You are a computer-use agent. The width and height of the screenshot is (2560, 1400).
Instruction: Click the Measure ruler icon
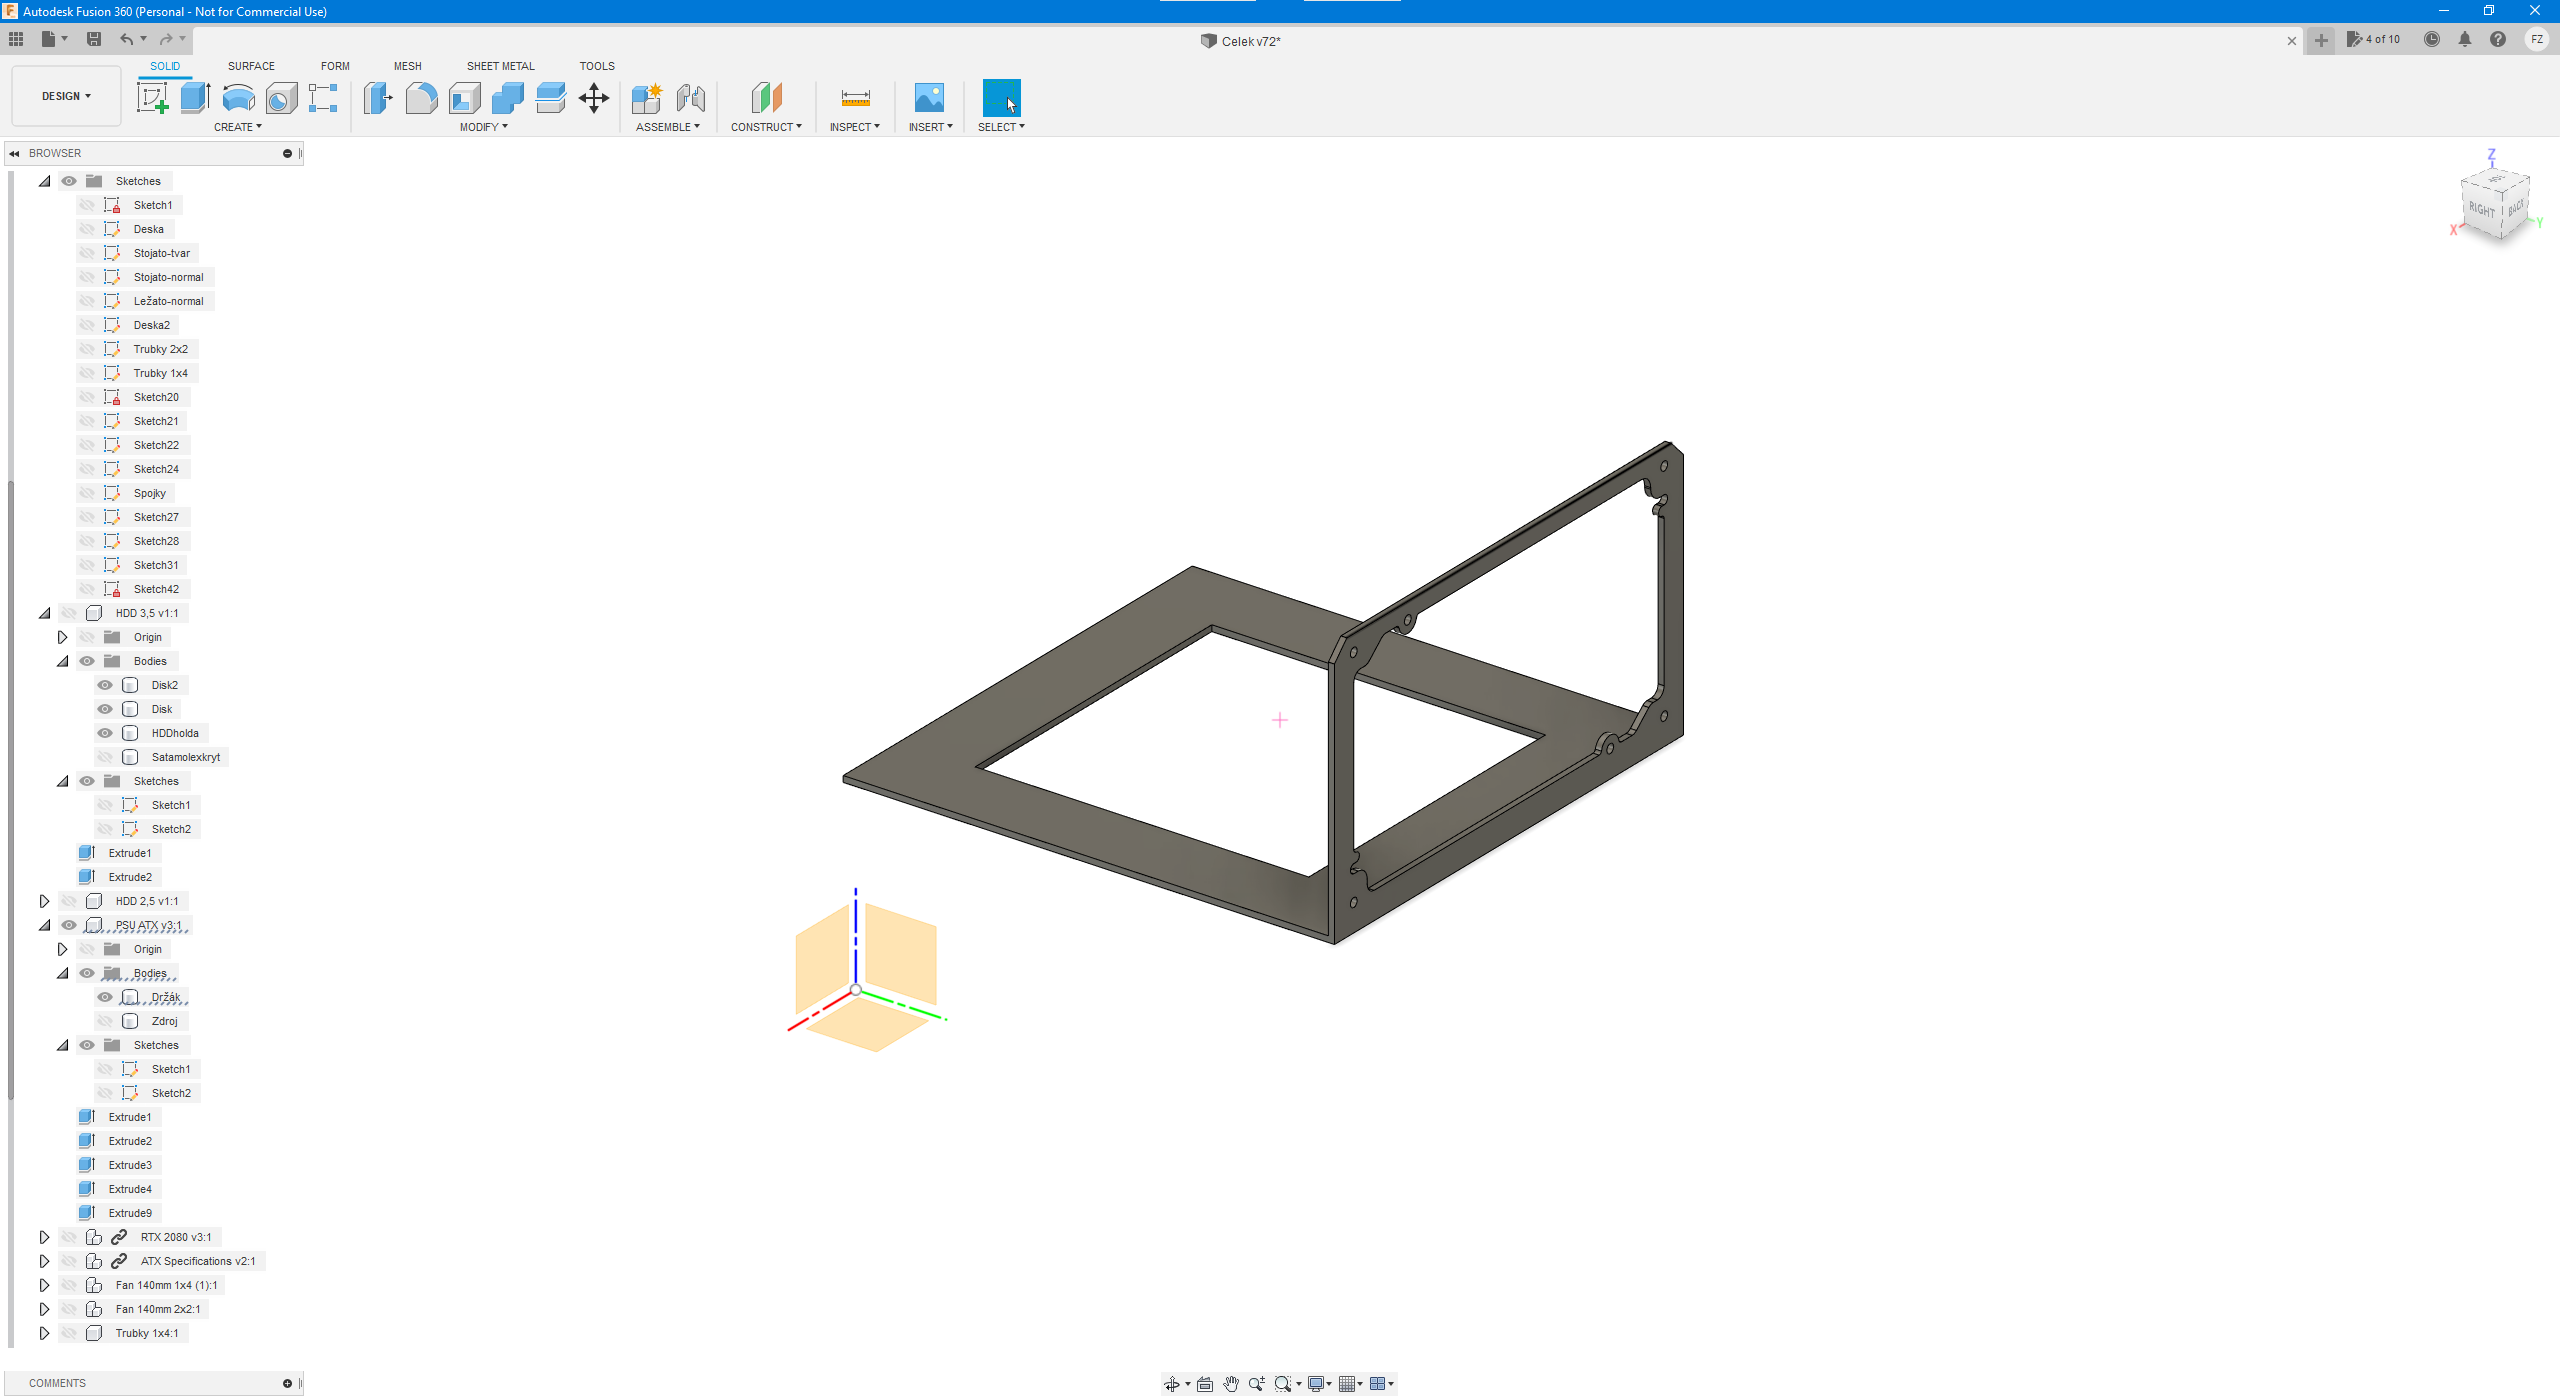tap(855, 98)
